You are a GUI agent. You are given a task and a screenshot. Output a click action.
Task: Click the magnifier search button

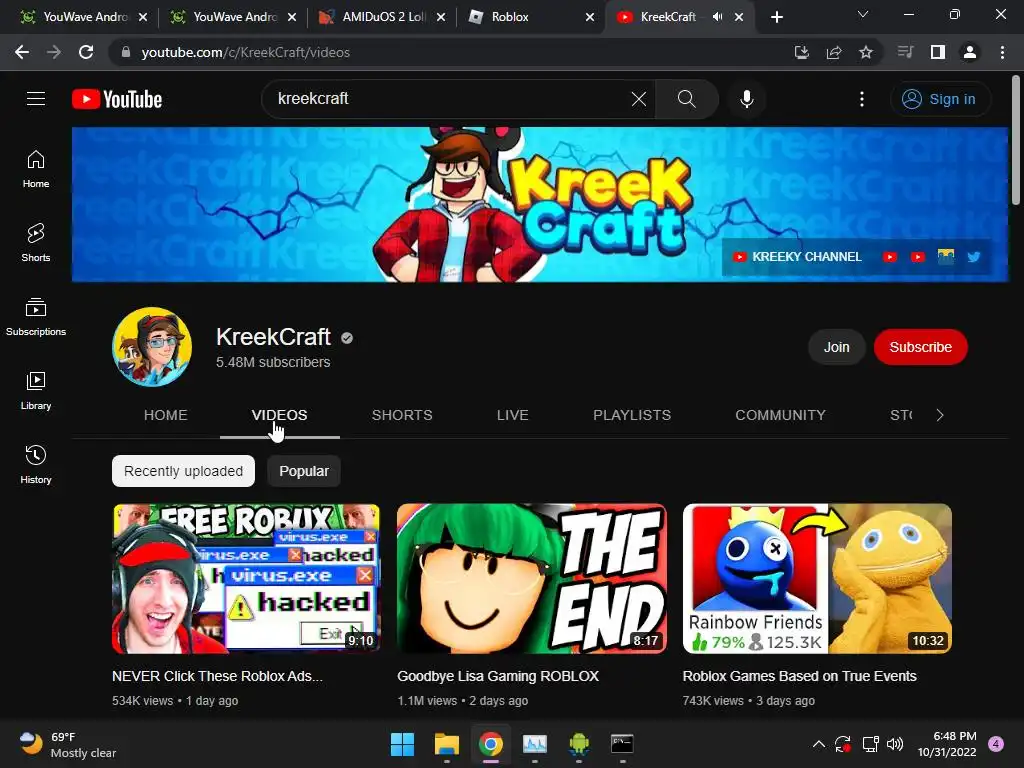tap(686, 99)
